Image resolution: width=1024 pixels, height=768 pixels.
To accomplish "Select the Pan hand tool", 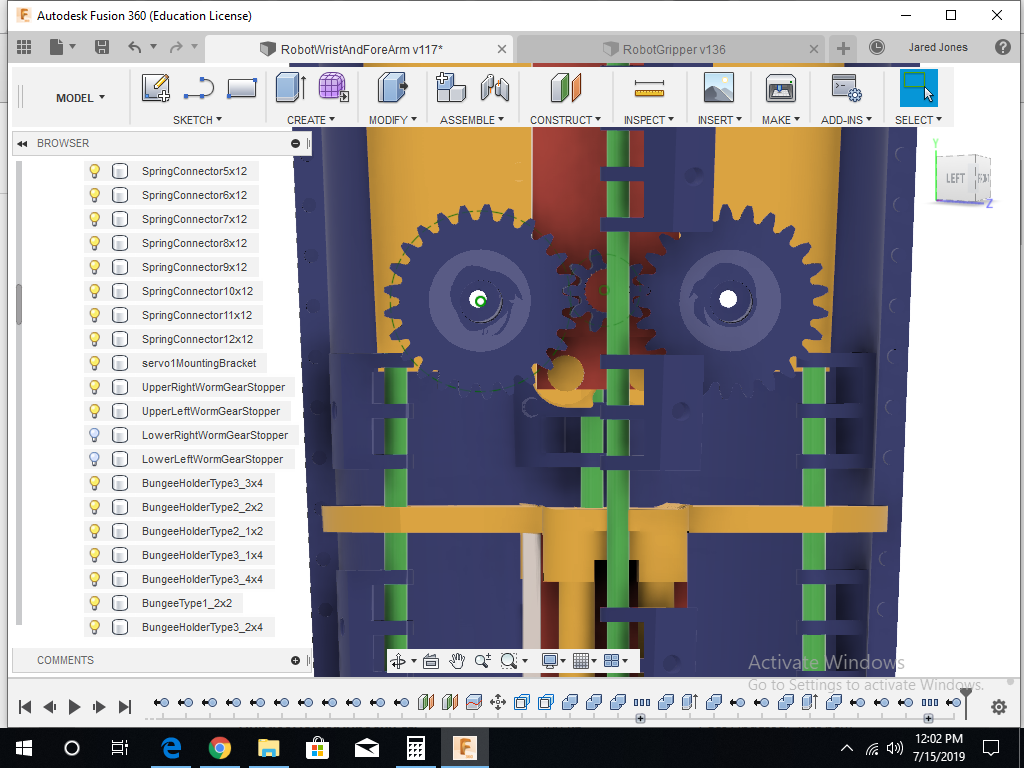I will (x=457, y=661).
